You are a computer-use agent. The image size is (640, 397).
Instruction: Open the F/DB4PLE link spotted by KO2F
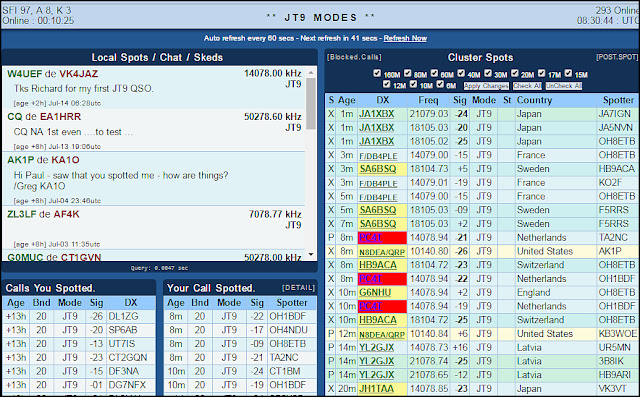point(378,183)
